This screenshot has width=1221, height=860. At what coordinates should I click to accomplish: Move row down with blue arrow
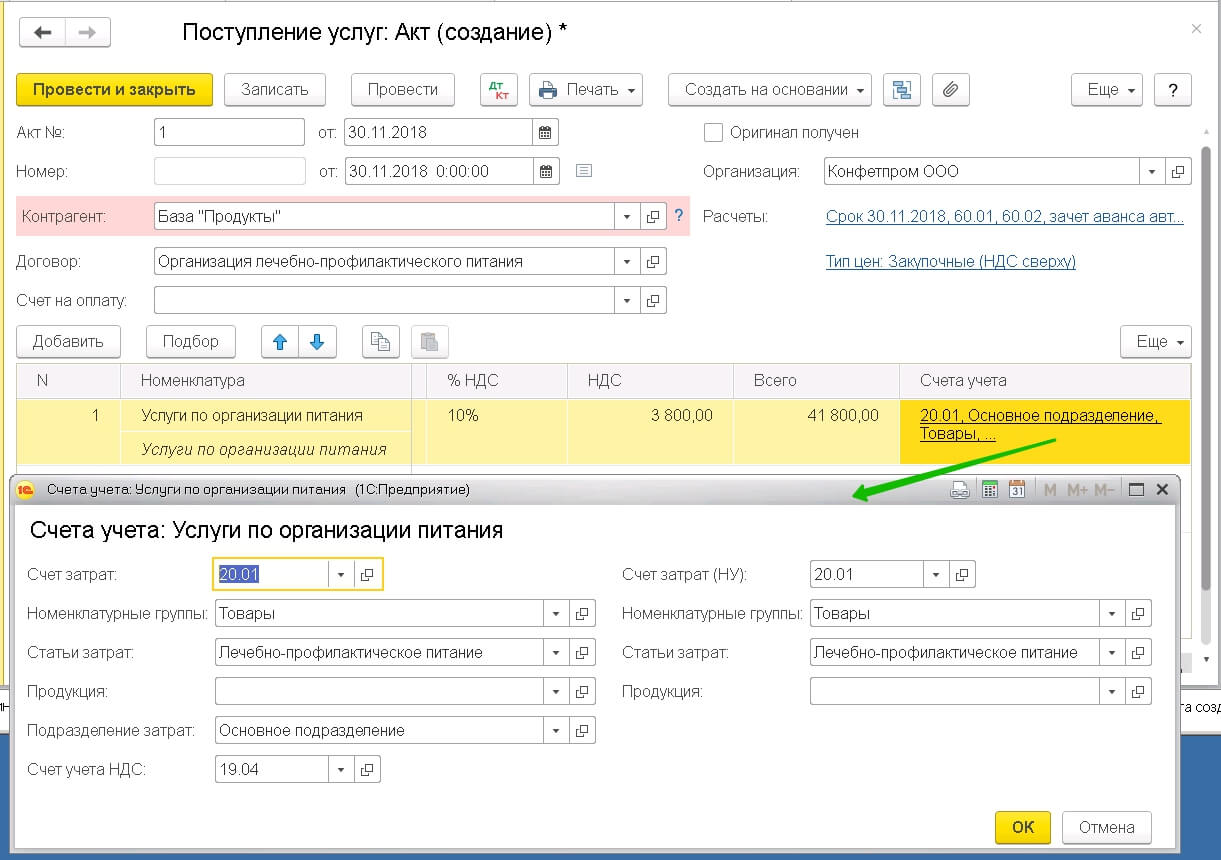[x=317, y=342]
